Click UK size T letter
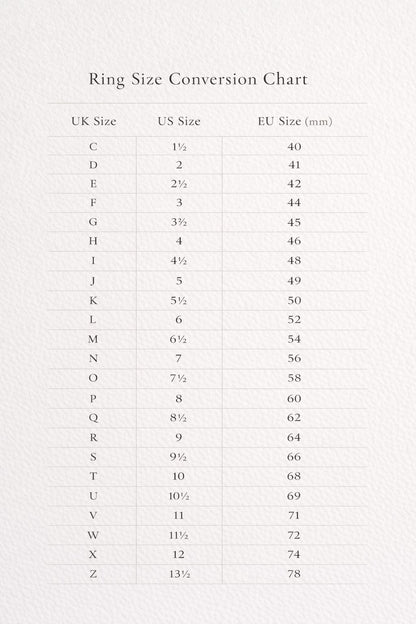The width and height of the screenshot is (416, 624). pos(93,476)
